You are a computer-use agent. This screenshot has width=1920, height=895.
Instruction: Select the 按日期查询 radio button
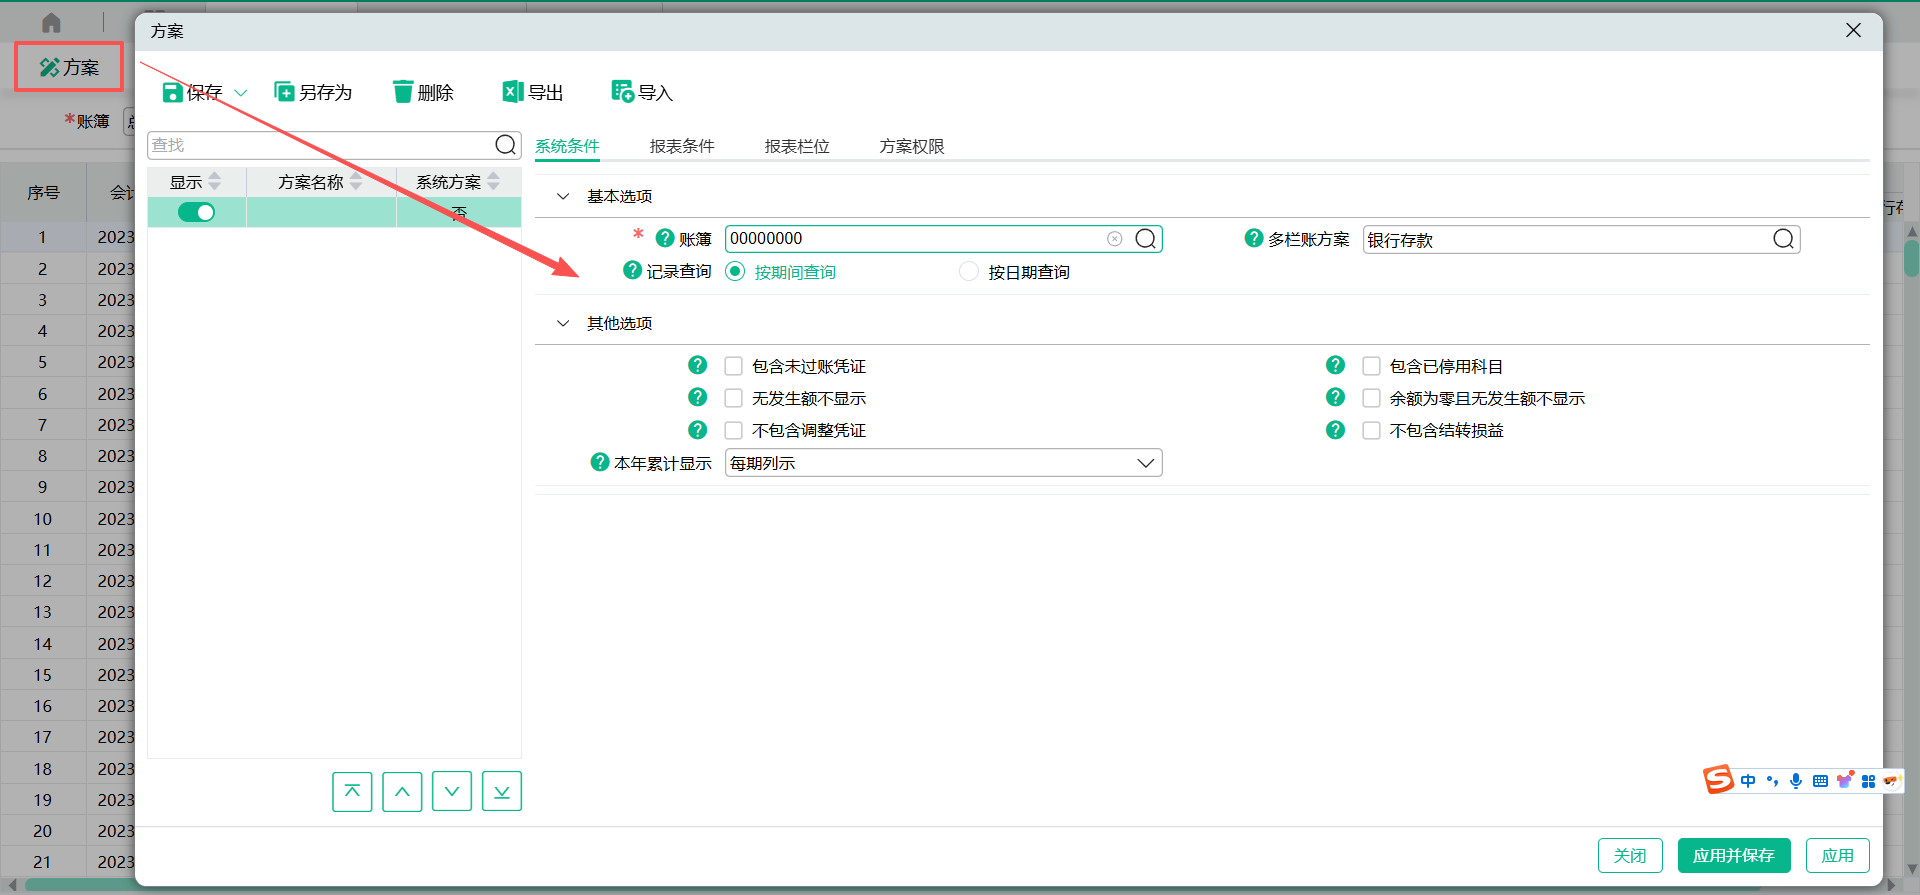[x=969, y=272]
